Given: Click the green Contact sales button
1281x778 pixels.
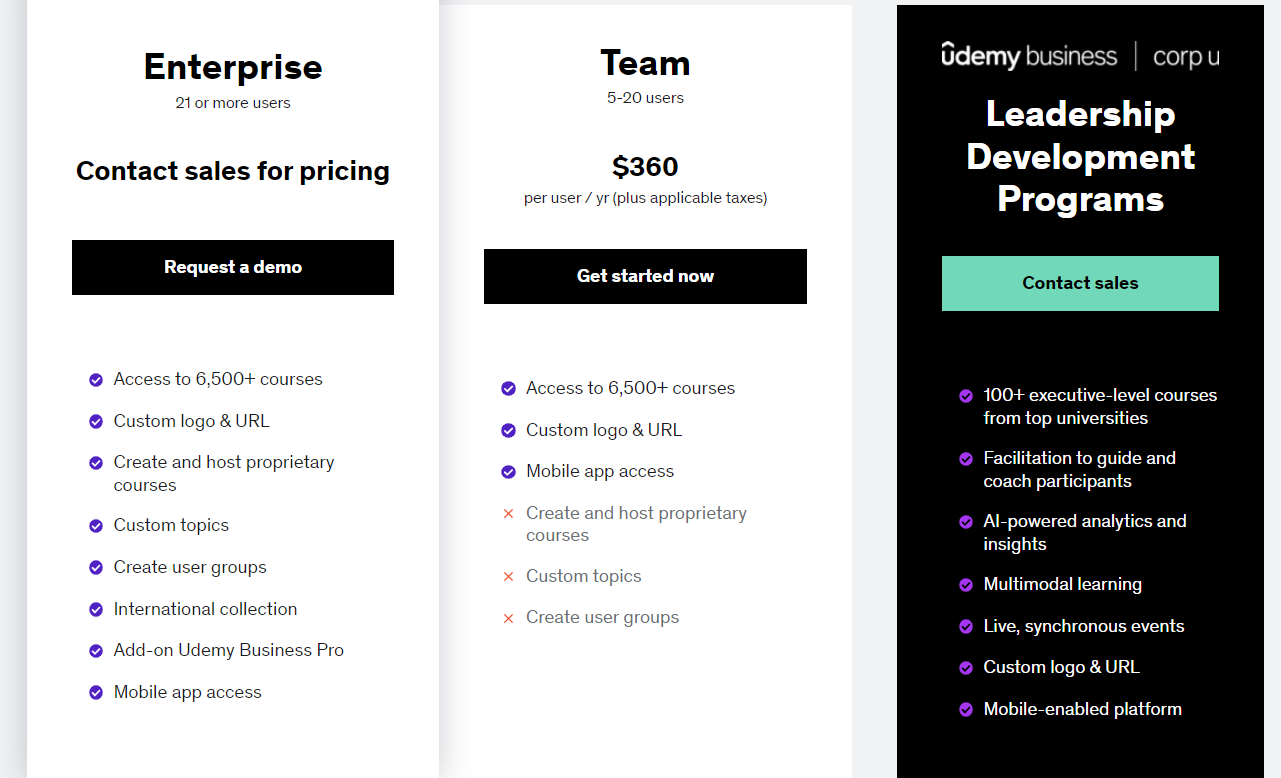Looking at the screenshot, I should click(x=1080, y=283).
